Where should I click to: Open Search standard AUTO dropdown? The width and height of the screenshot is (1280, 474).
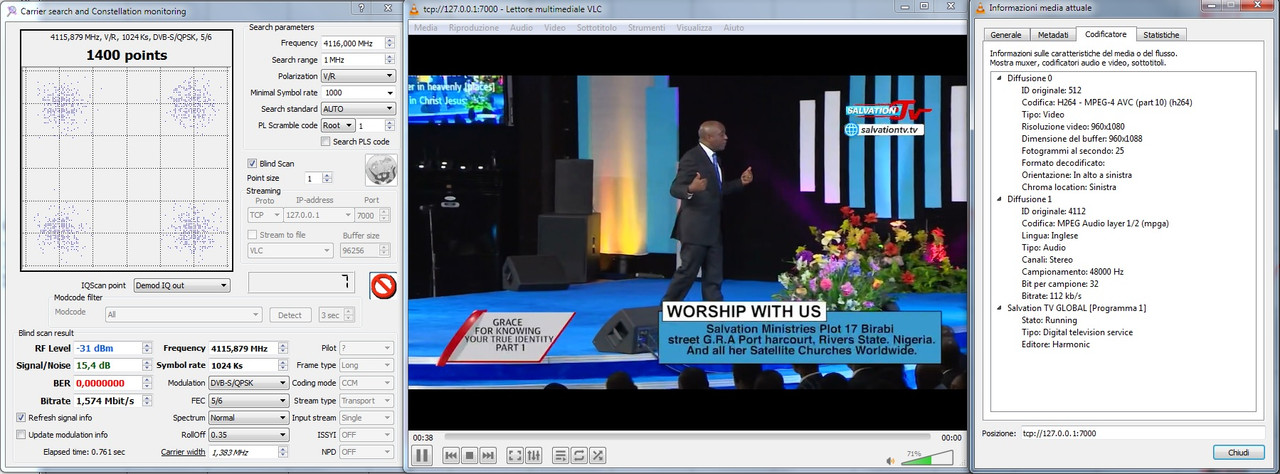click(357, 109)
